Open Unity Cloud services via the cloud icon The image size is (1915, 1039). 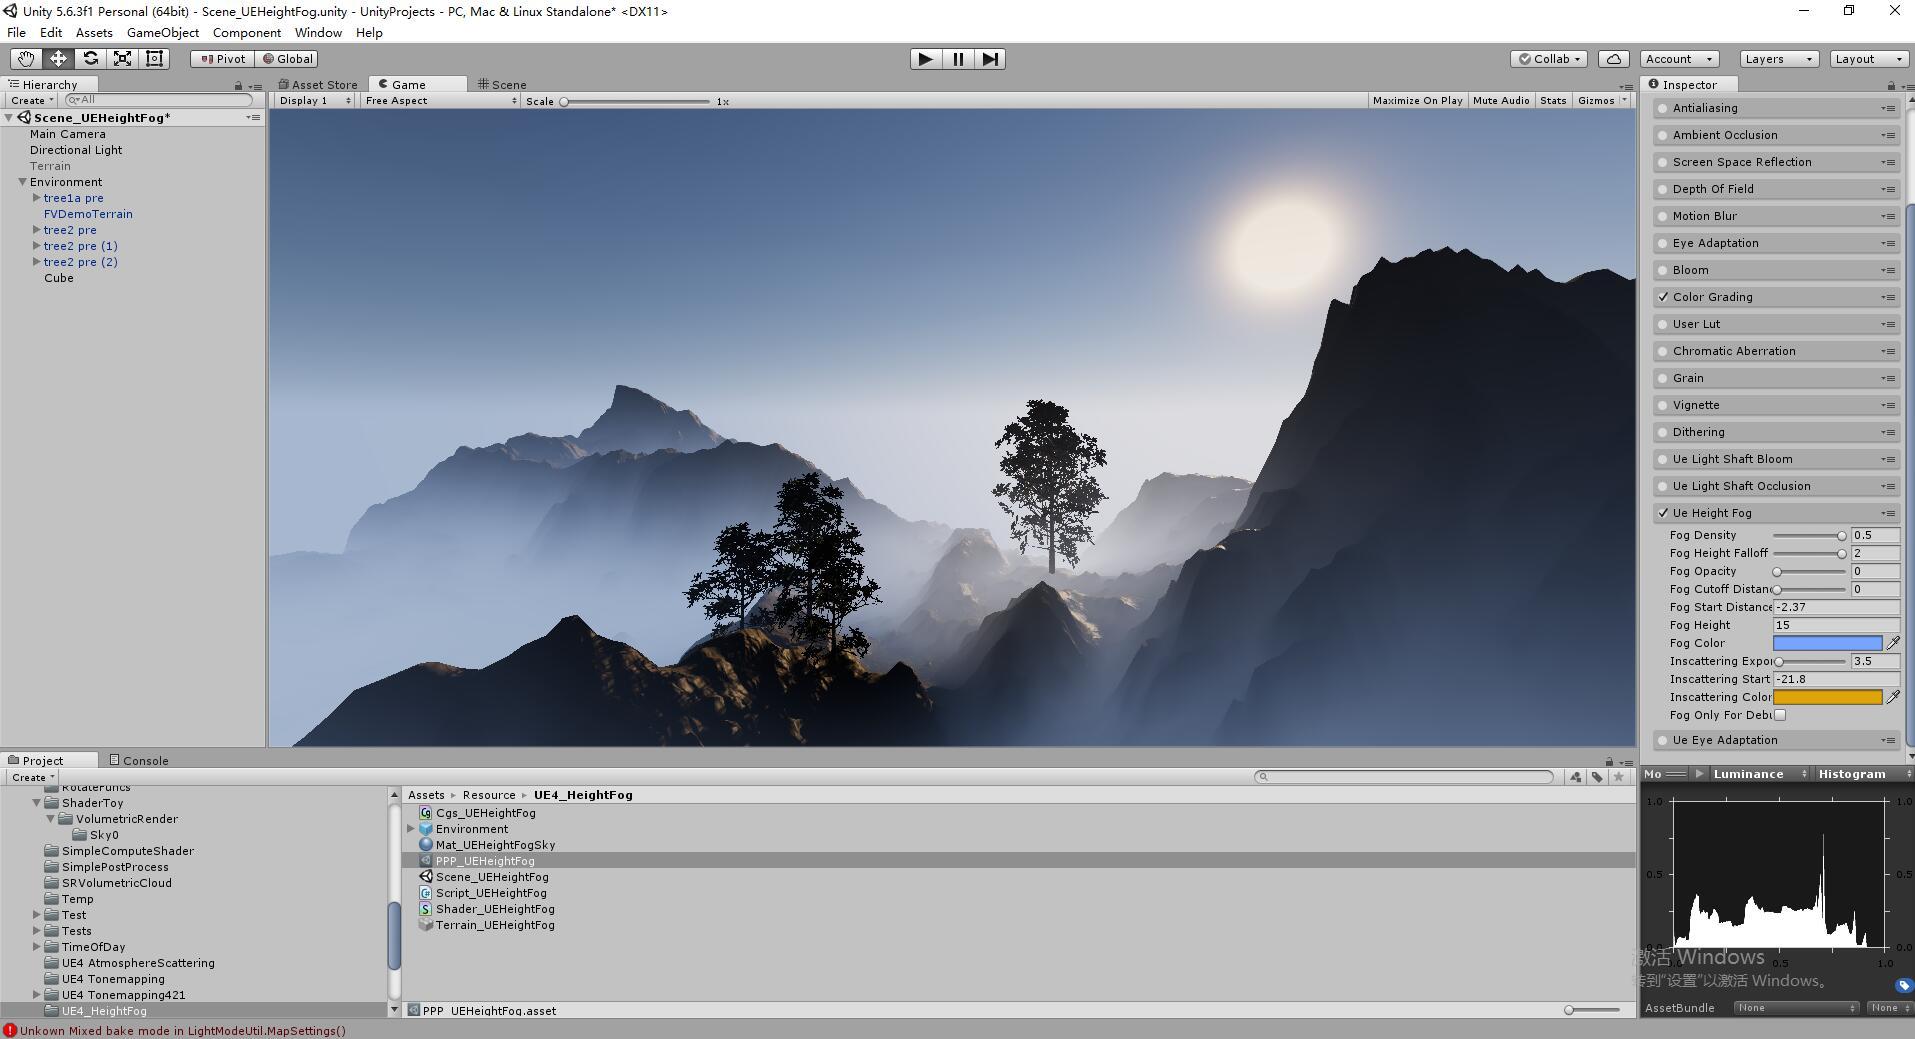1612,59
